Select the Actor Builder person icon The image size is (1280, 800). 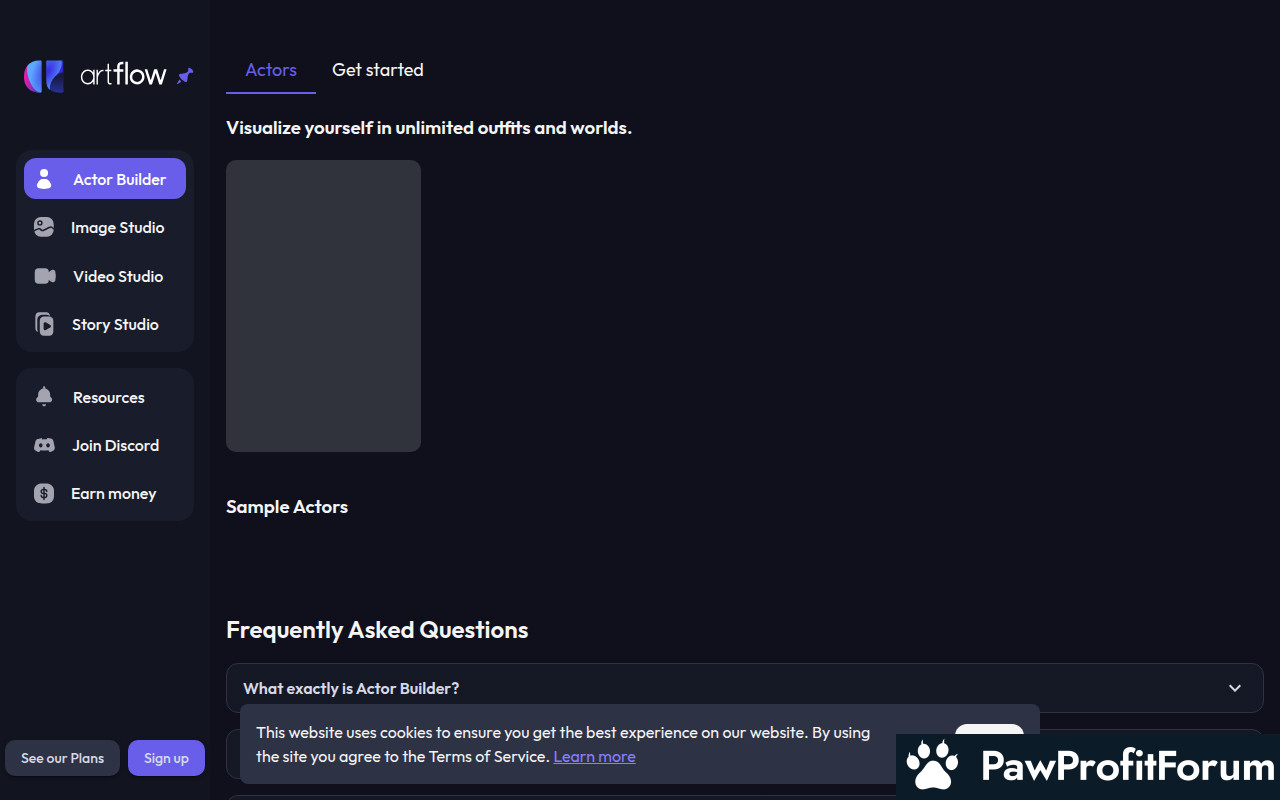click(44, 179)
